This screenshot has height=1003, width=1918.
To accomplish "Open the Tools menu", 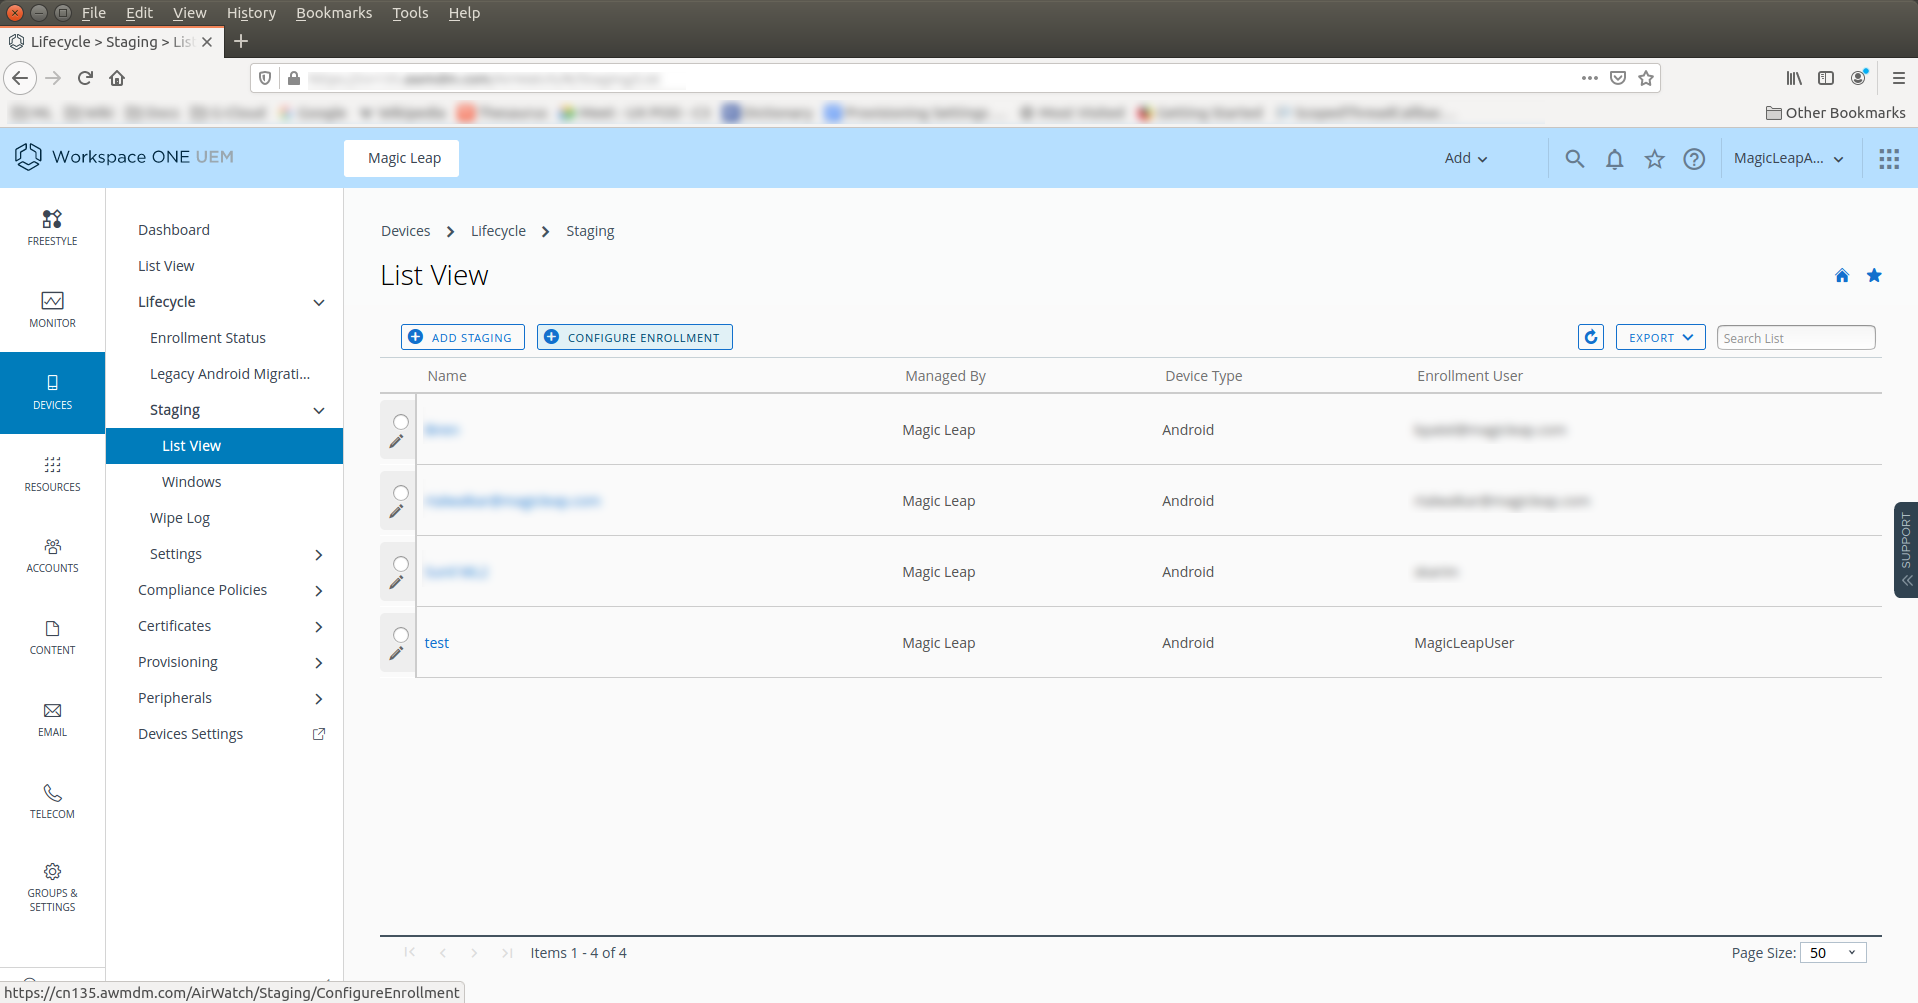I will (410, 13).
